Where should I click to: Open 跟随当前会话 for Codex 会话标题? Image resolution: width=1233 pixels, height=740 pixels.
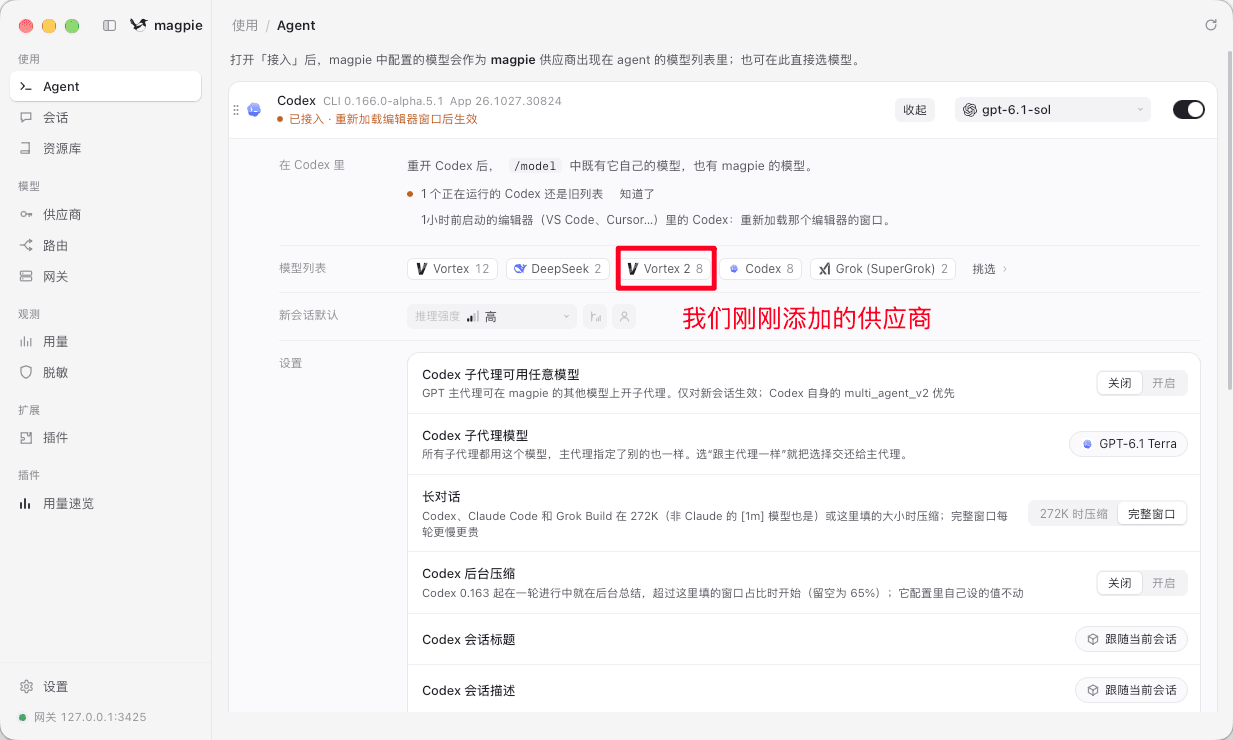click(1131, 639)
